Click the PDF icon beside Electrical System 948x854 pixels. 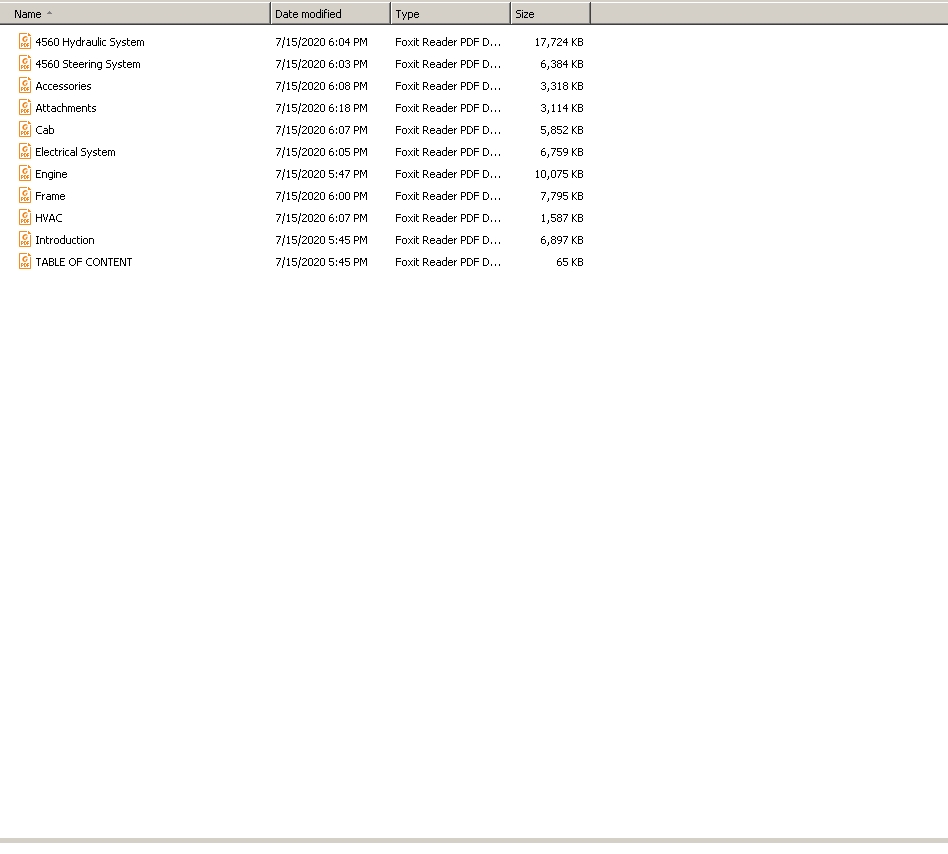[25, 151]
